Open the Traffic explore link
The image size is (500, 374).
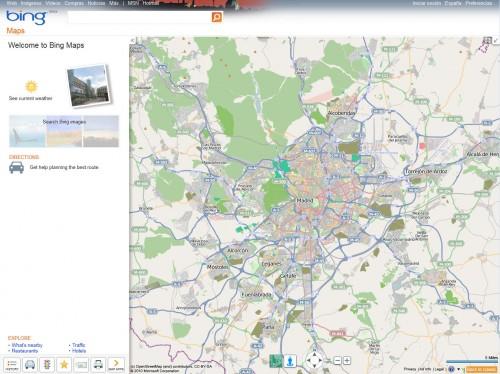[x=79, y=345]
